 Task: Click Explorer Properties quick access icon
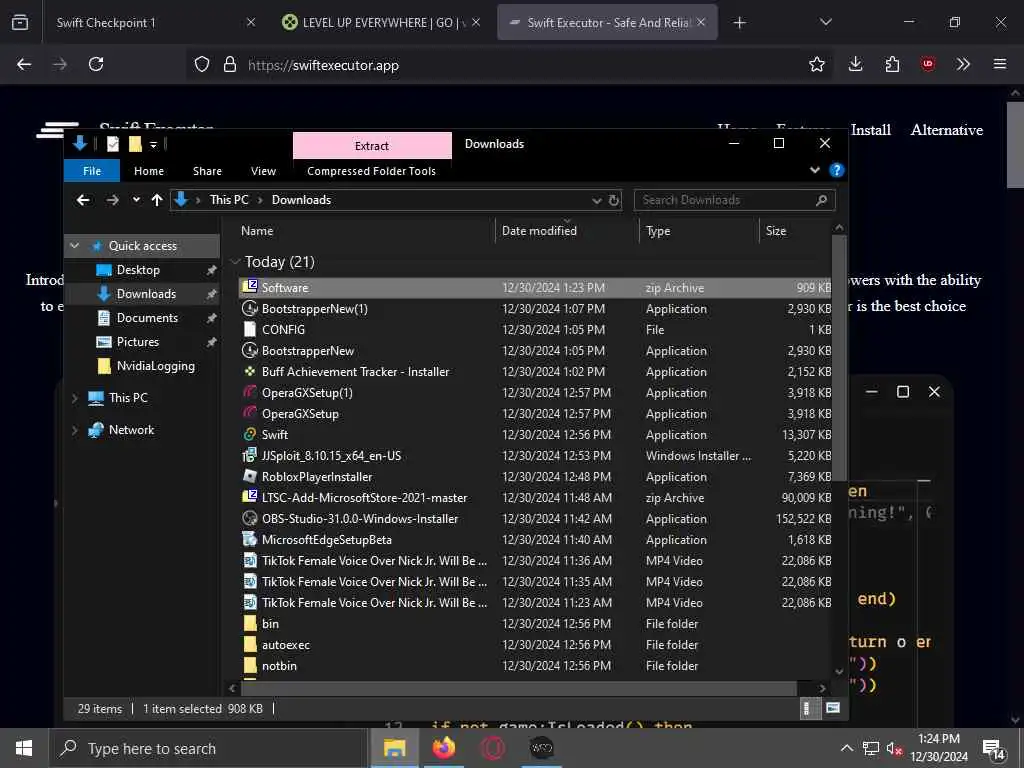pyautogui.click(x=113, y=144)
